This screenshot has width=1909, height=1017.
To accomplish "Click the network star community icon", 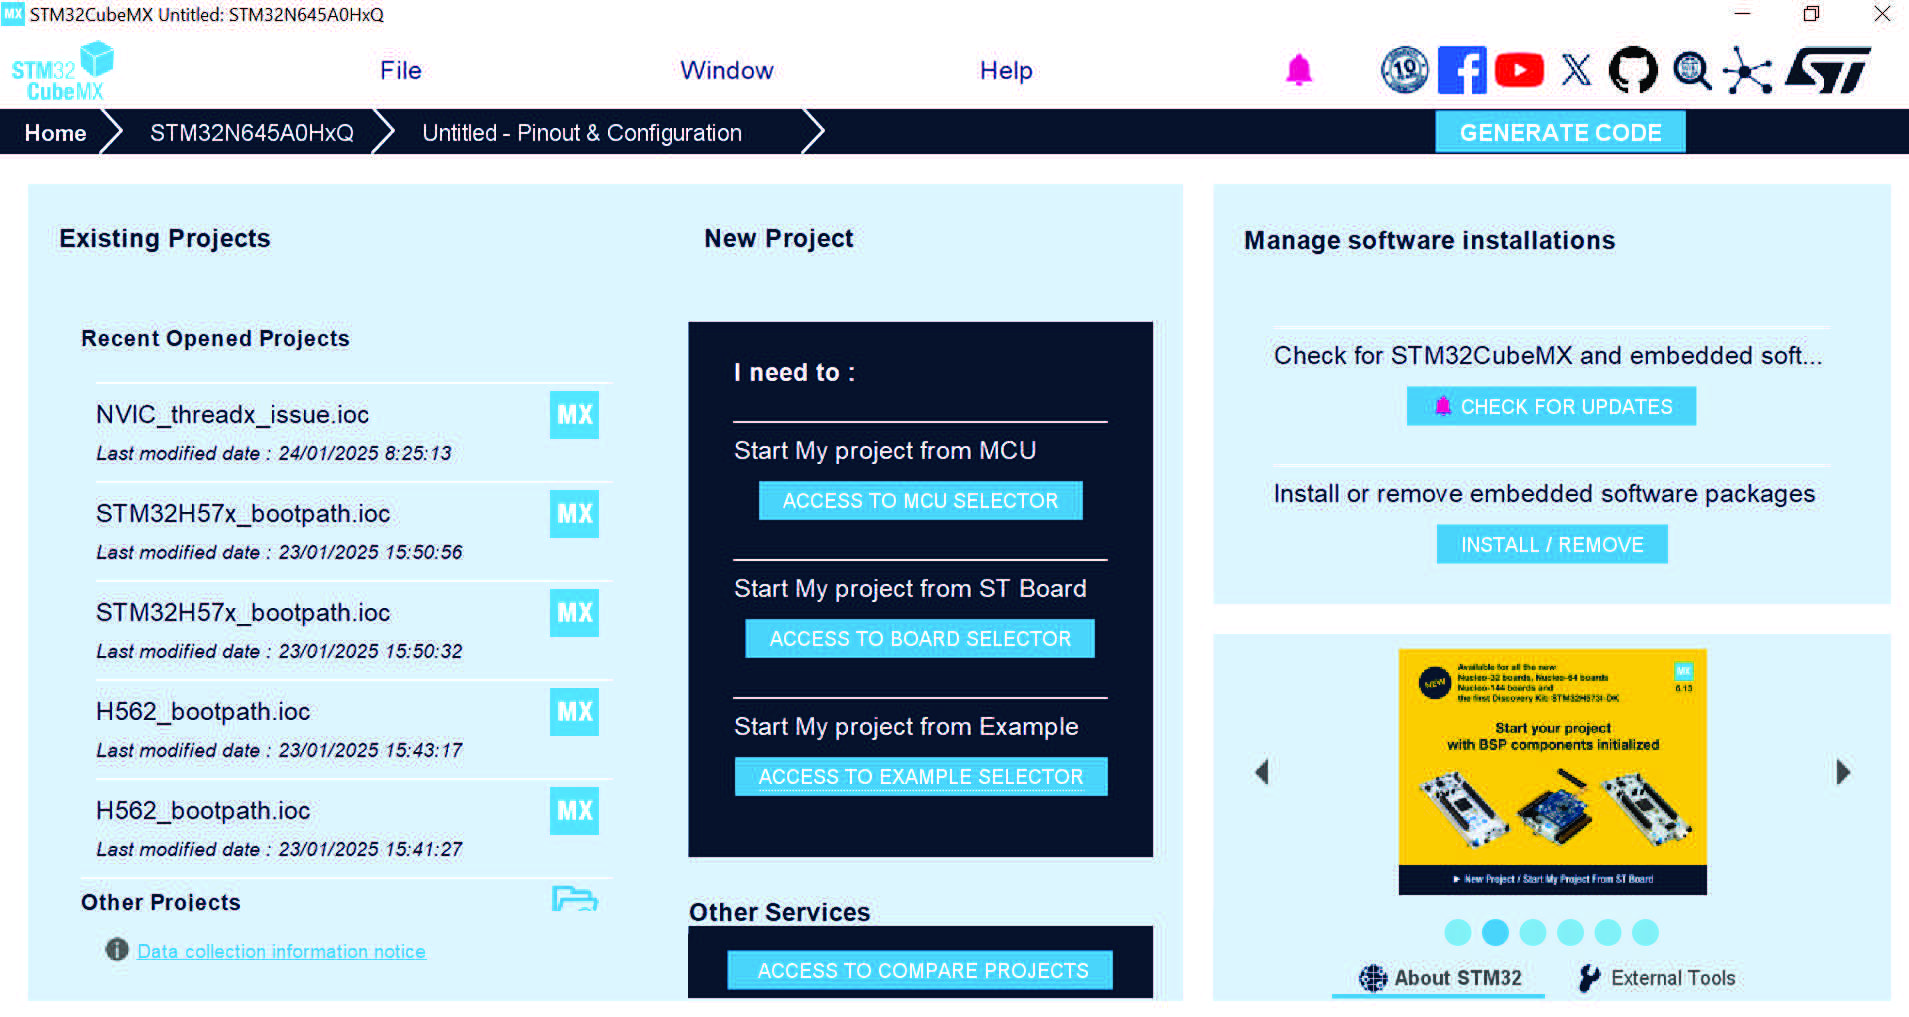I will 1748,70.
